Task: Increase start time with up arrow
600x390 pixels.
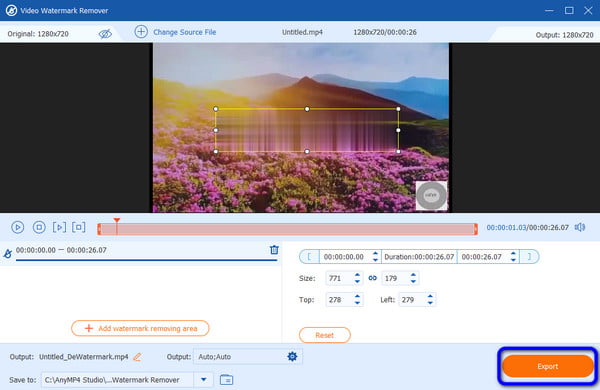Action: [x=375, y=253]
